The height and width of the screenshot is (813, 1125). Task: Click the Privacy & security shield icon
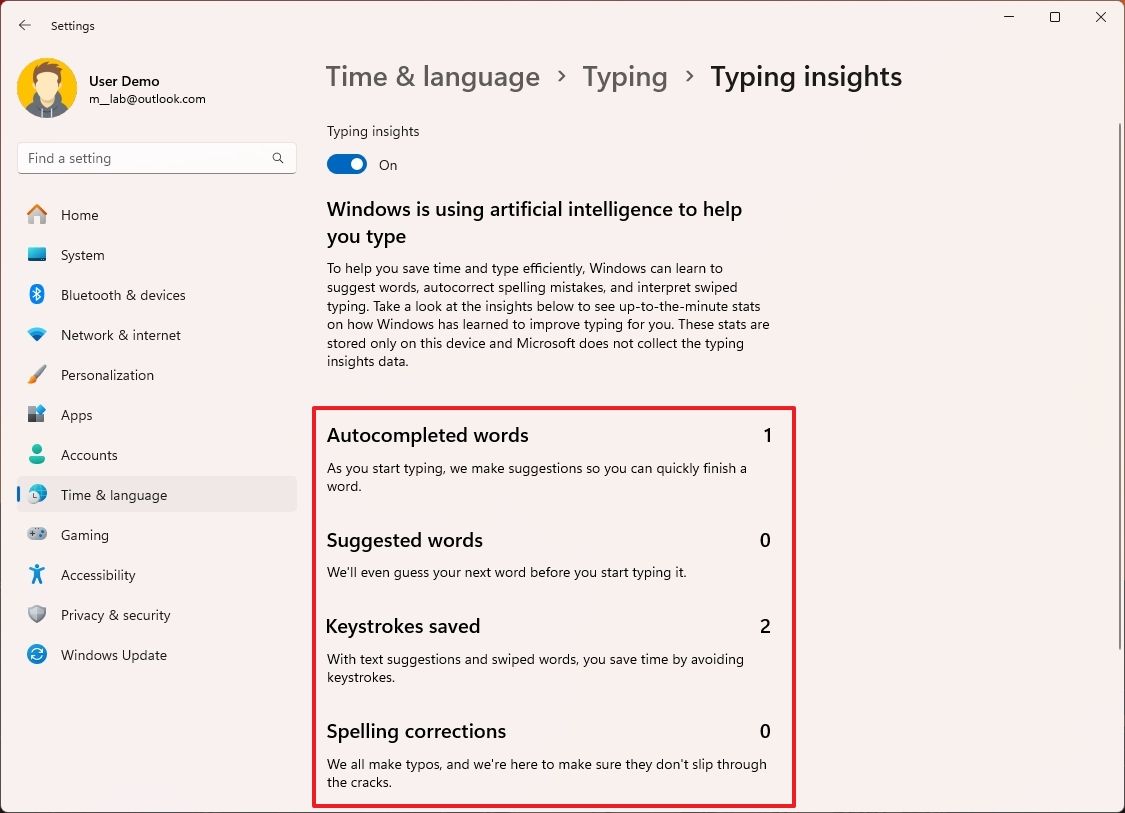click(x=40, y=615)
